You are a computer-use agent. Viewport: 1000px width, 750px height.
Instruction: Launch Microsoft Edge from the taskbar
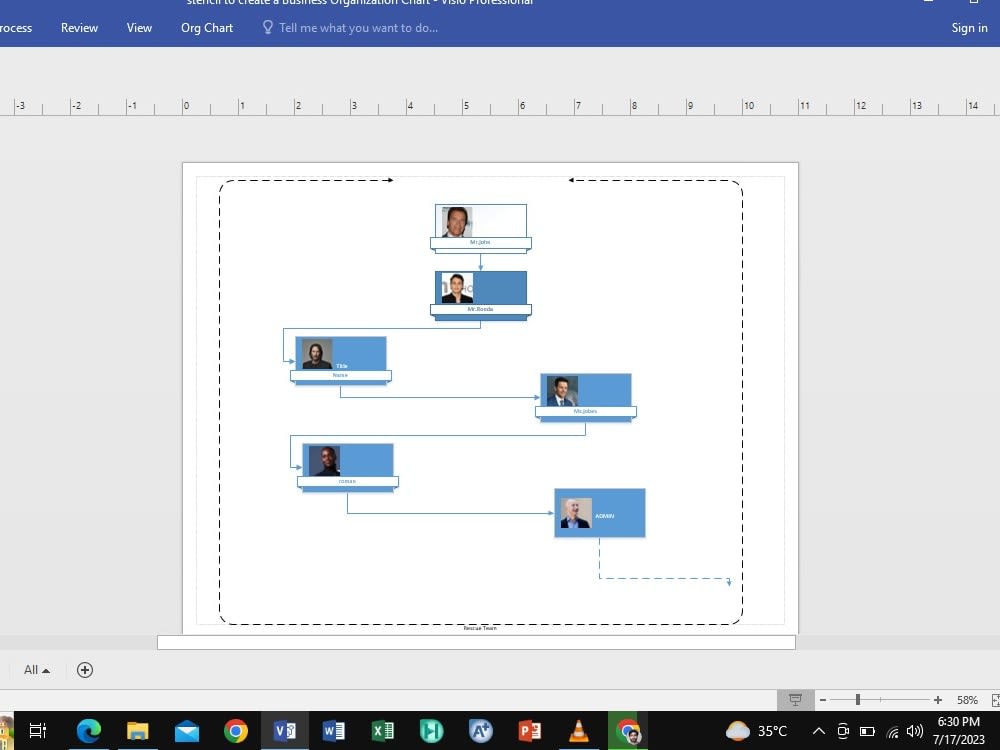(x=89, y=731)
